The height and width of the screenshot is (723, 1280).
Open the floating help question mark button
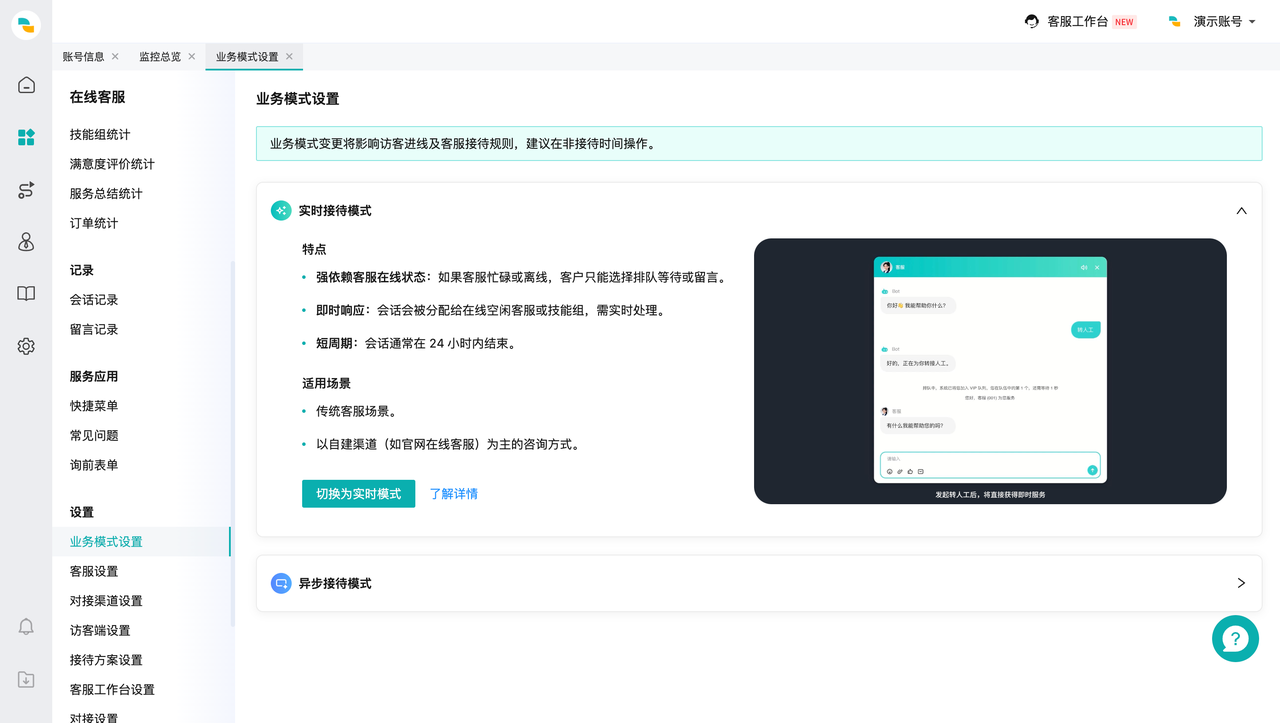point(1235,638)
